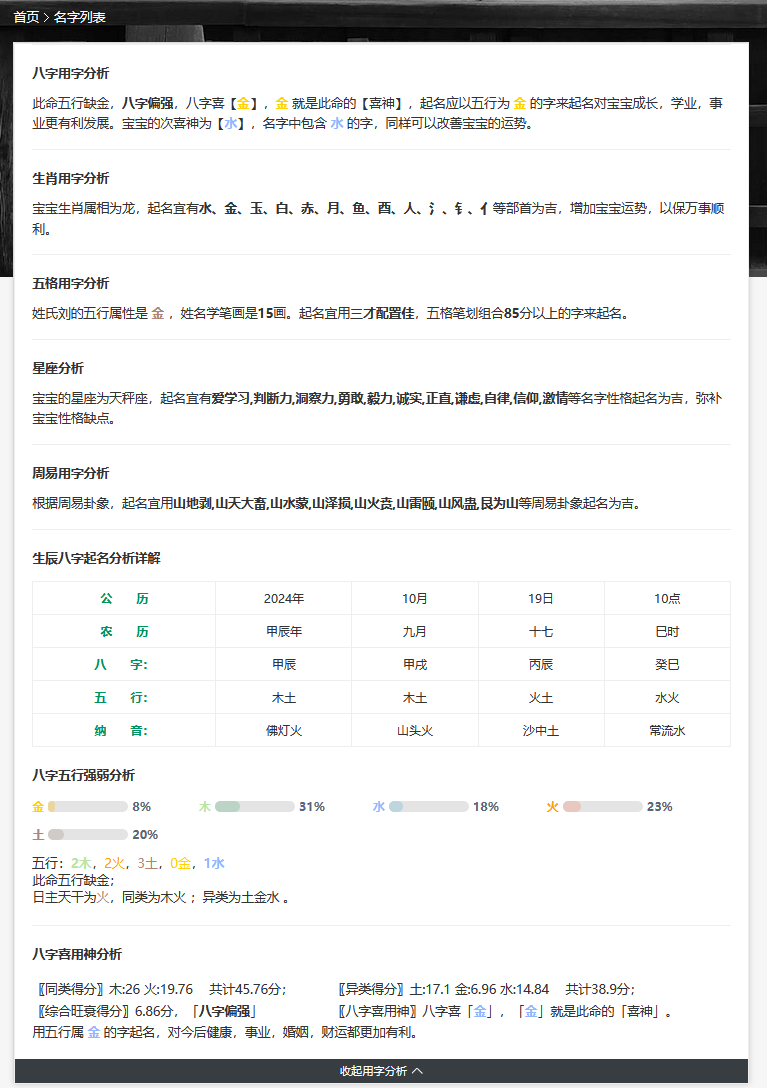The height and width of the screenshot is (1088, 767).
Task: Click the 首页 breadcrumb link
Action: point(26,17)
